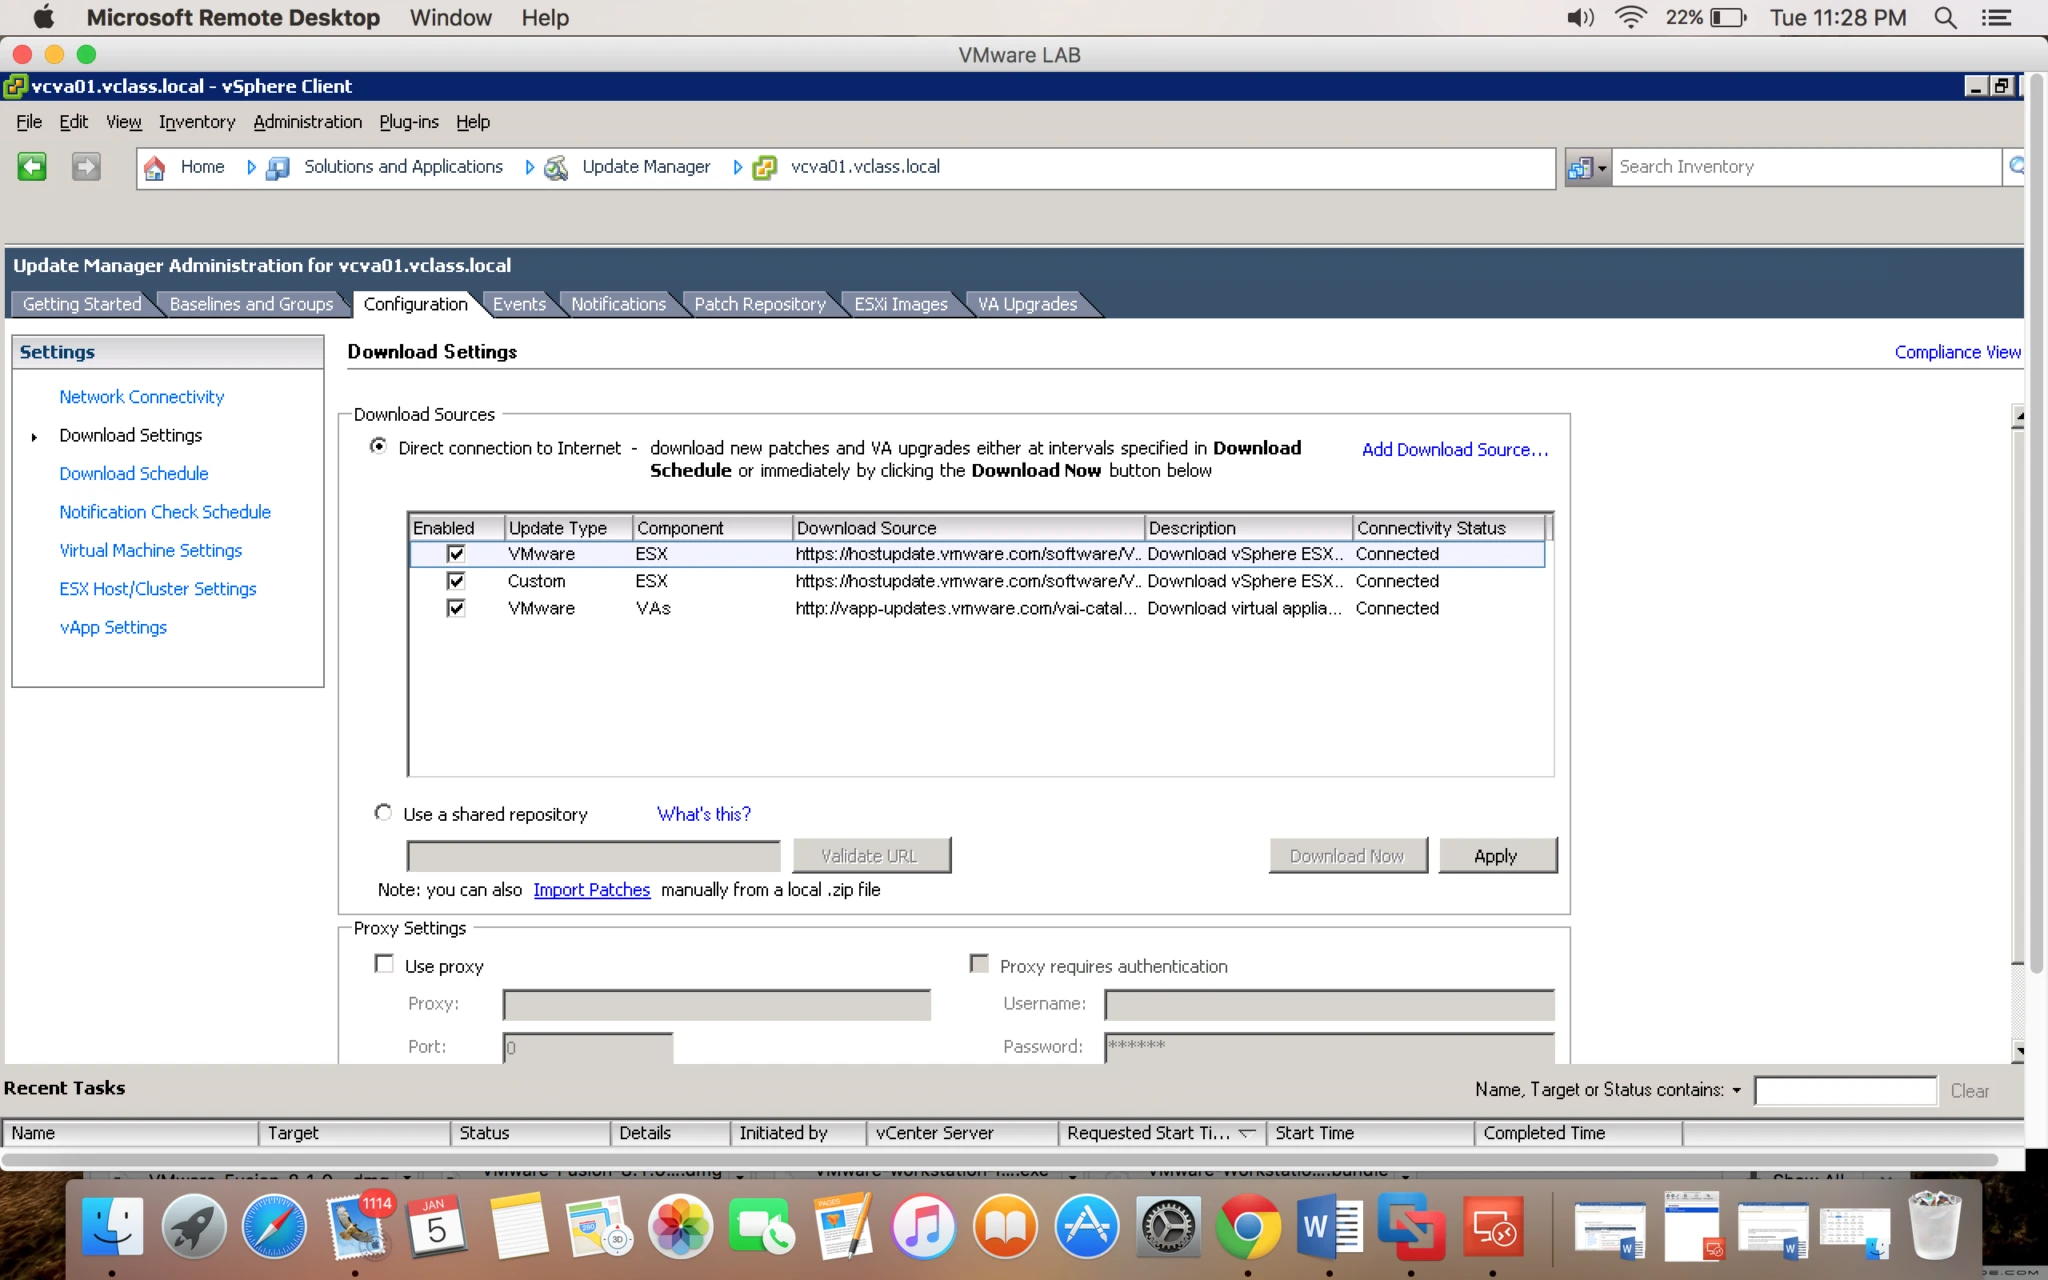
Task: Uncheck Enabled box for VMware ESX row
Action: pos(456,553)
